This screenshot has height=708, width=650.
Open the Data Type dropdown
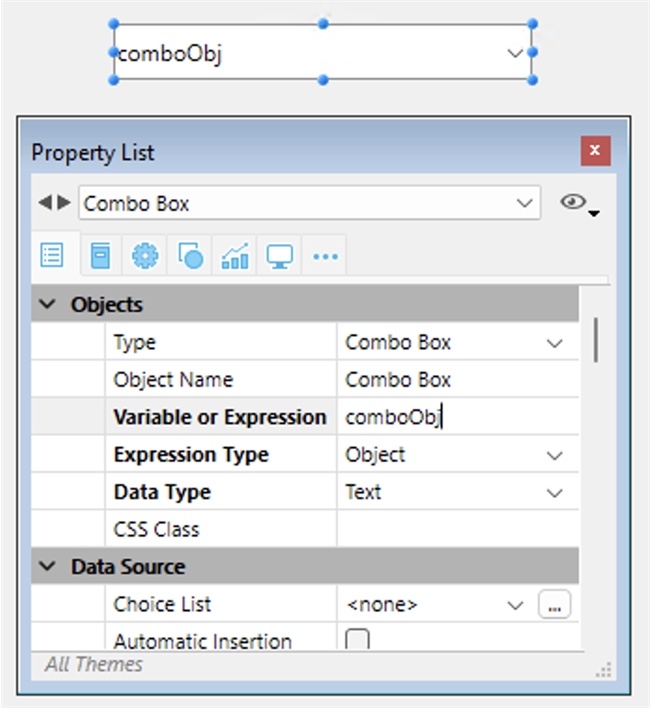coord(555,493)
